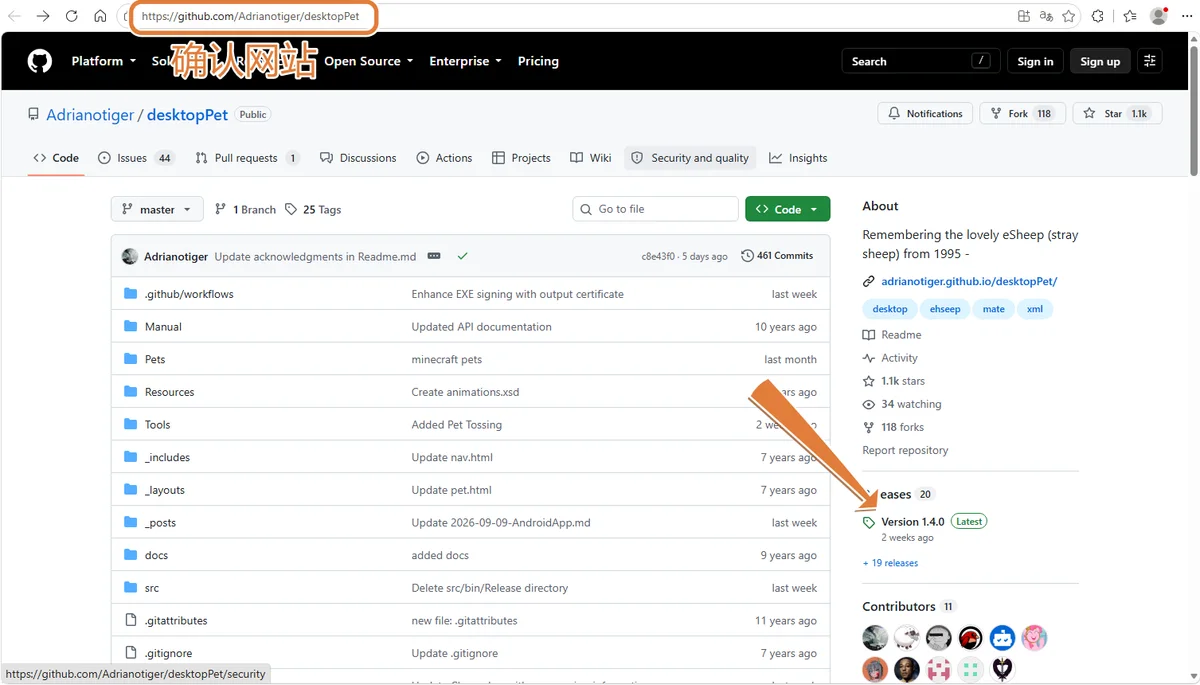Image resolution: width=1200 pixels, height=685 pixels.
Task: Open appearance settings icon next to Sign up
Action: click(1150, 61)
